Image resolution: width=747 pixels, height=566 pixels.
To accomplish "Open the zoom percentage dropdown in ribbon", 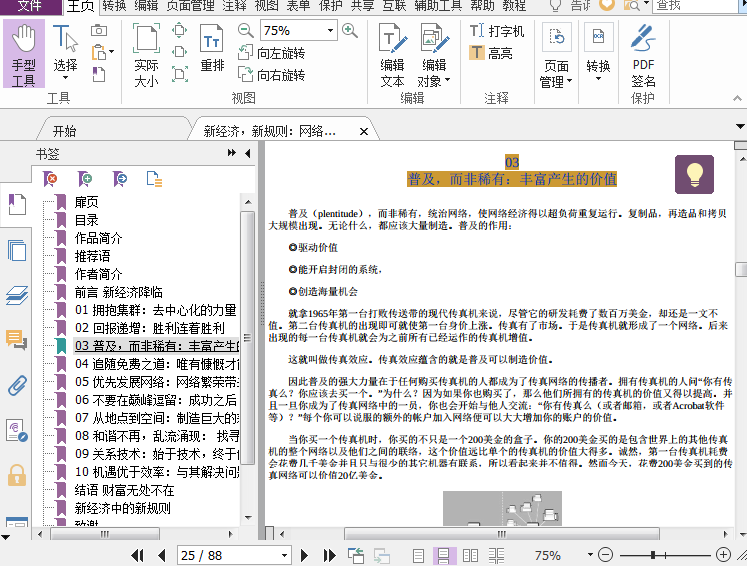I will coord(328,31).
